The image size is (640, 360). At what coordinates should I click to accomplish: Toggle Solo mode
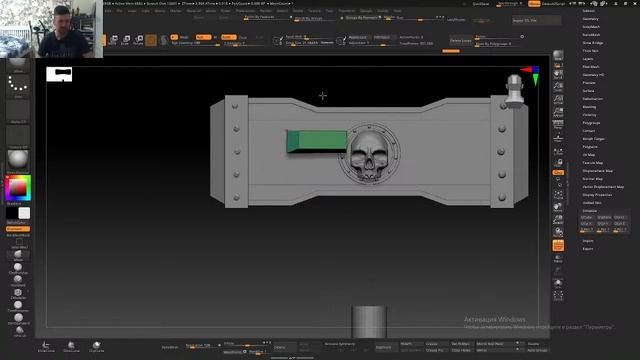click(x=558, y=283)
